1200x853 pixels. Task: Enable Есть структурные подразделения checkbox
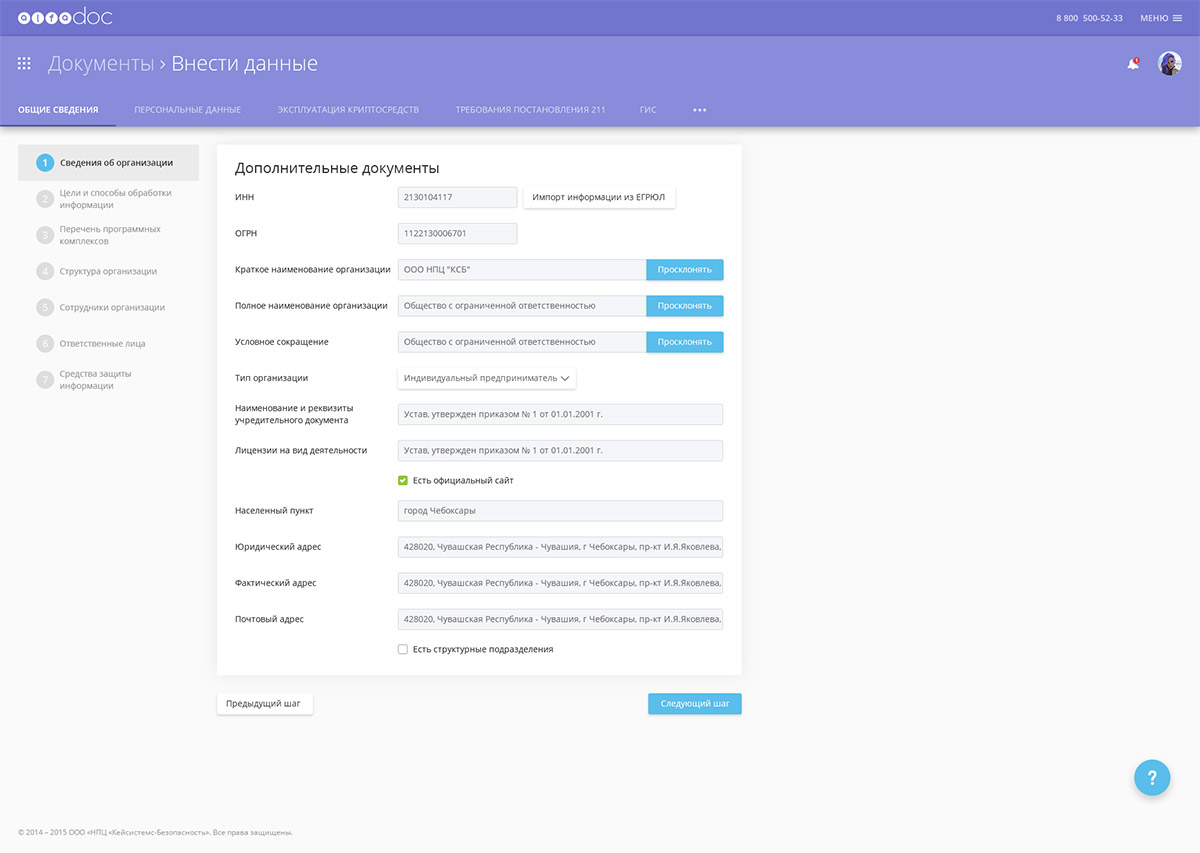point(403,649)
